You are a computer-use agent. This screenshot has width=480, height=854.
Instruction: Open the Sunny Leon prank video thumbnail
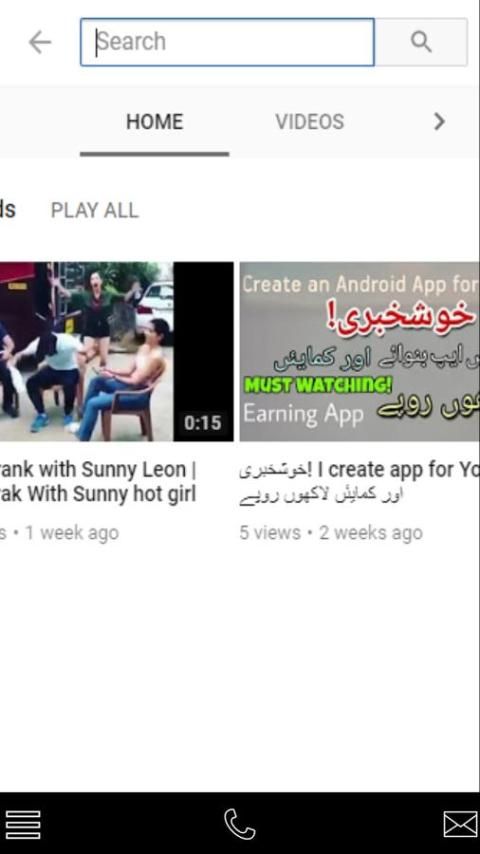tap(117, 351)
